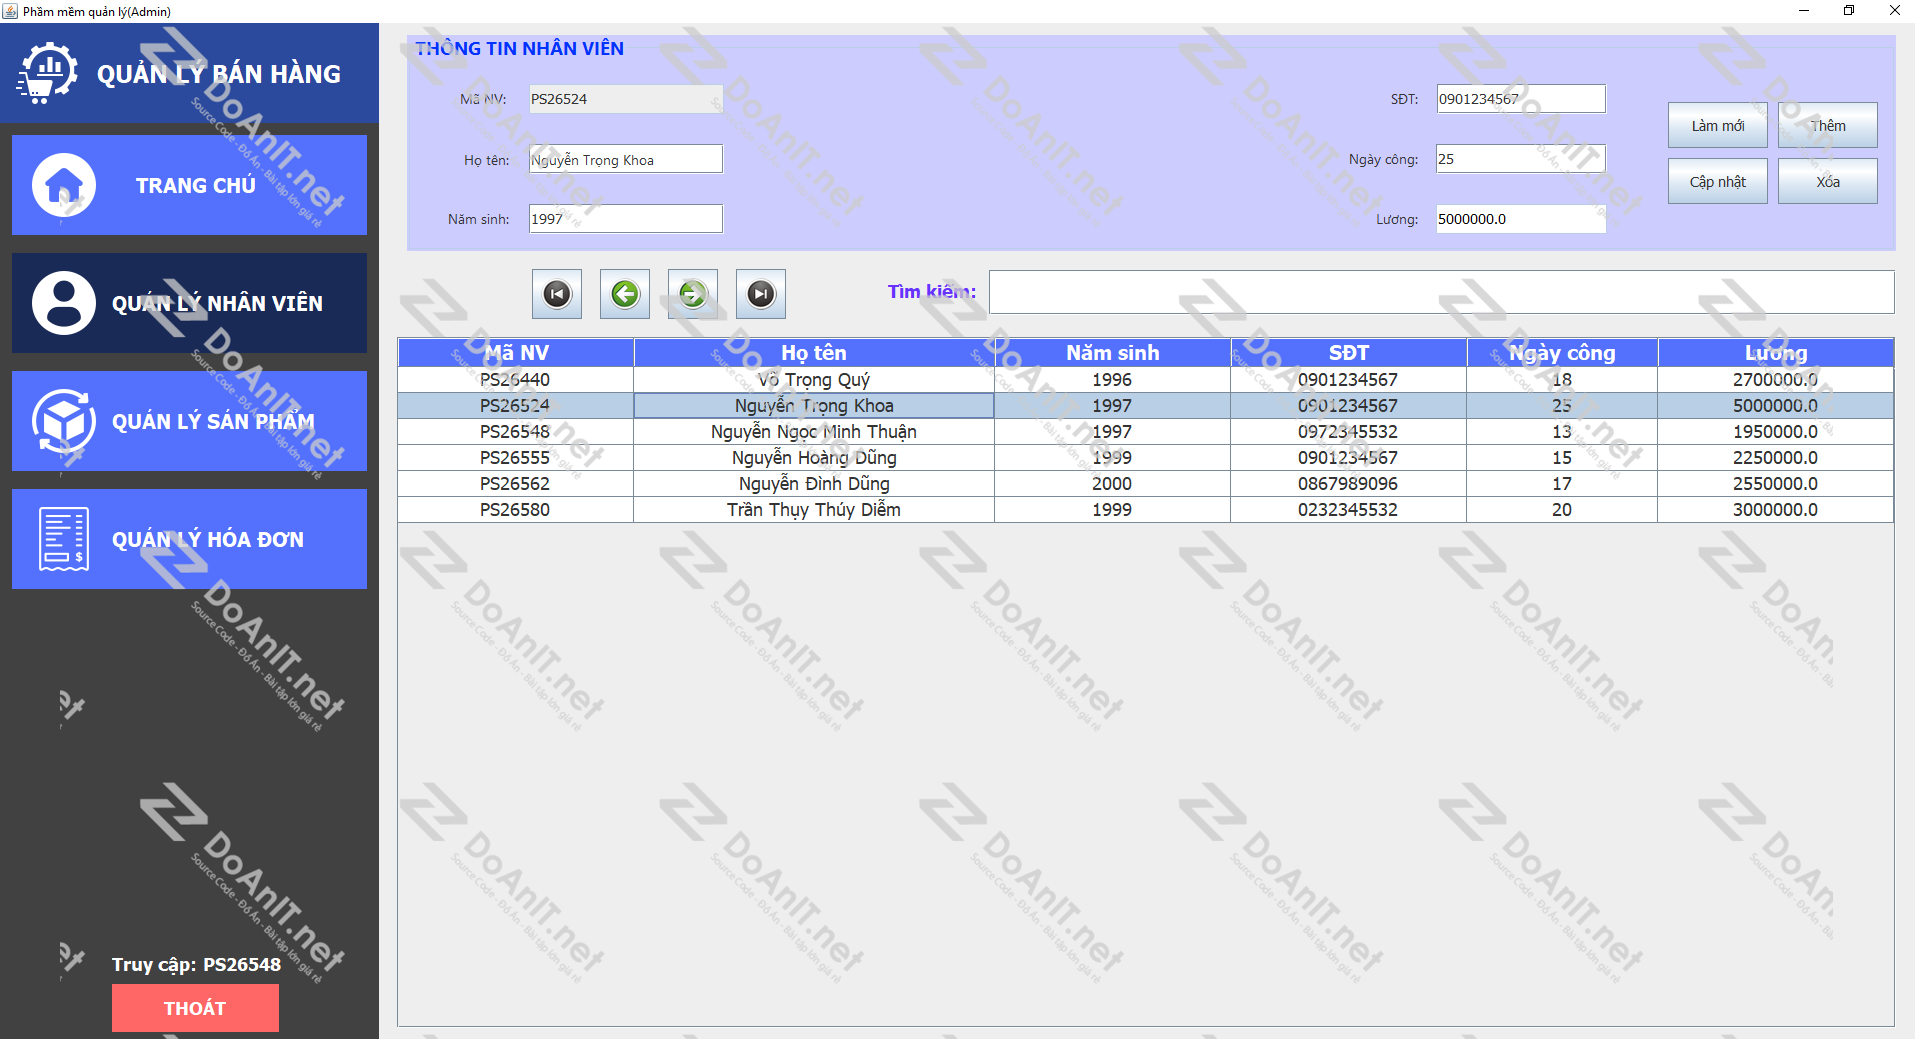Click the red THOÁT button
1915x1039 pixels.
coord(195,1008)
